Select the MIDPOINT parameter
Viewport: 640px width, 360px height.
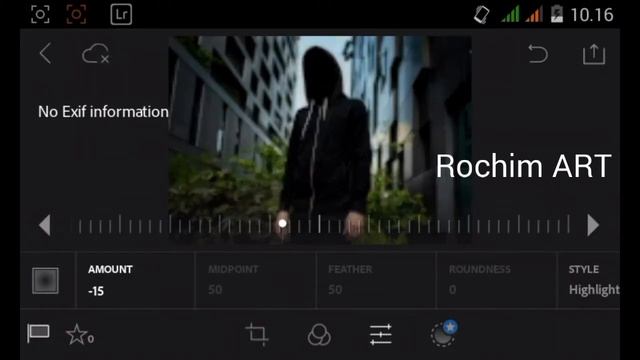256,280
